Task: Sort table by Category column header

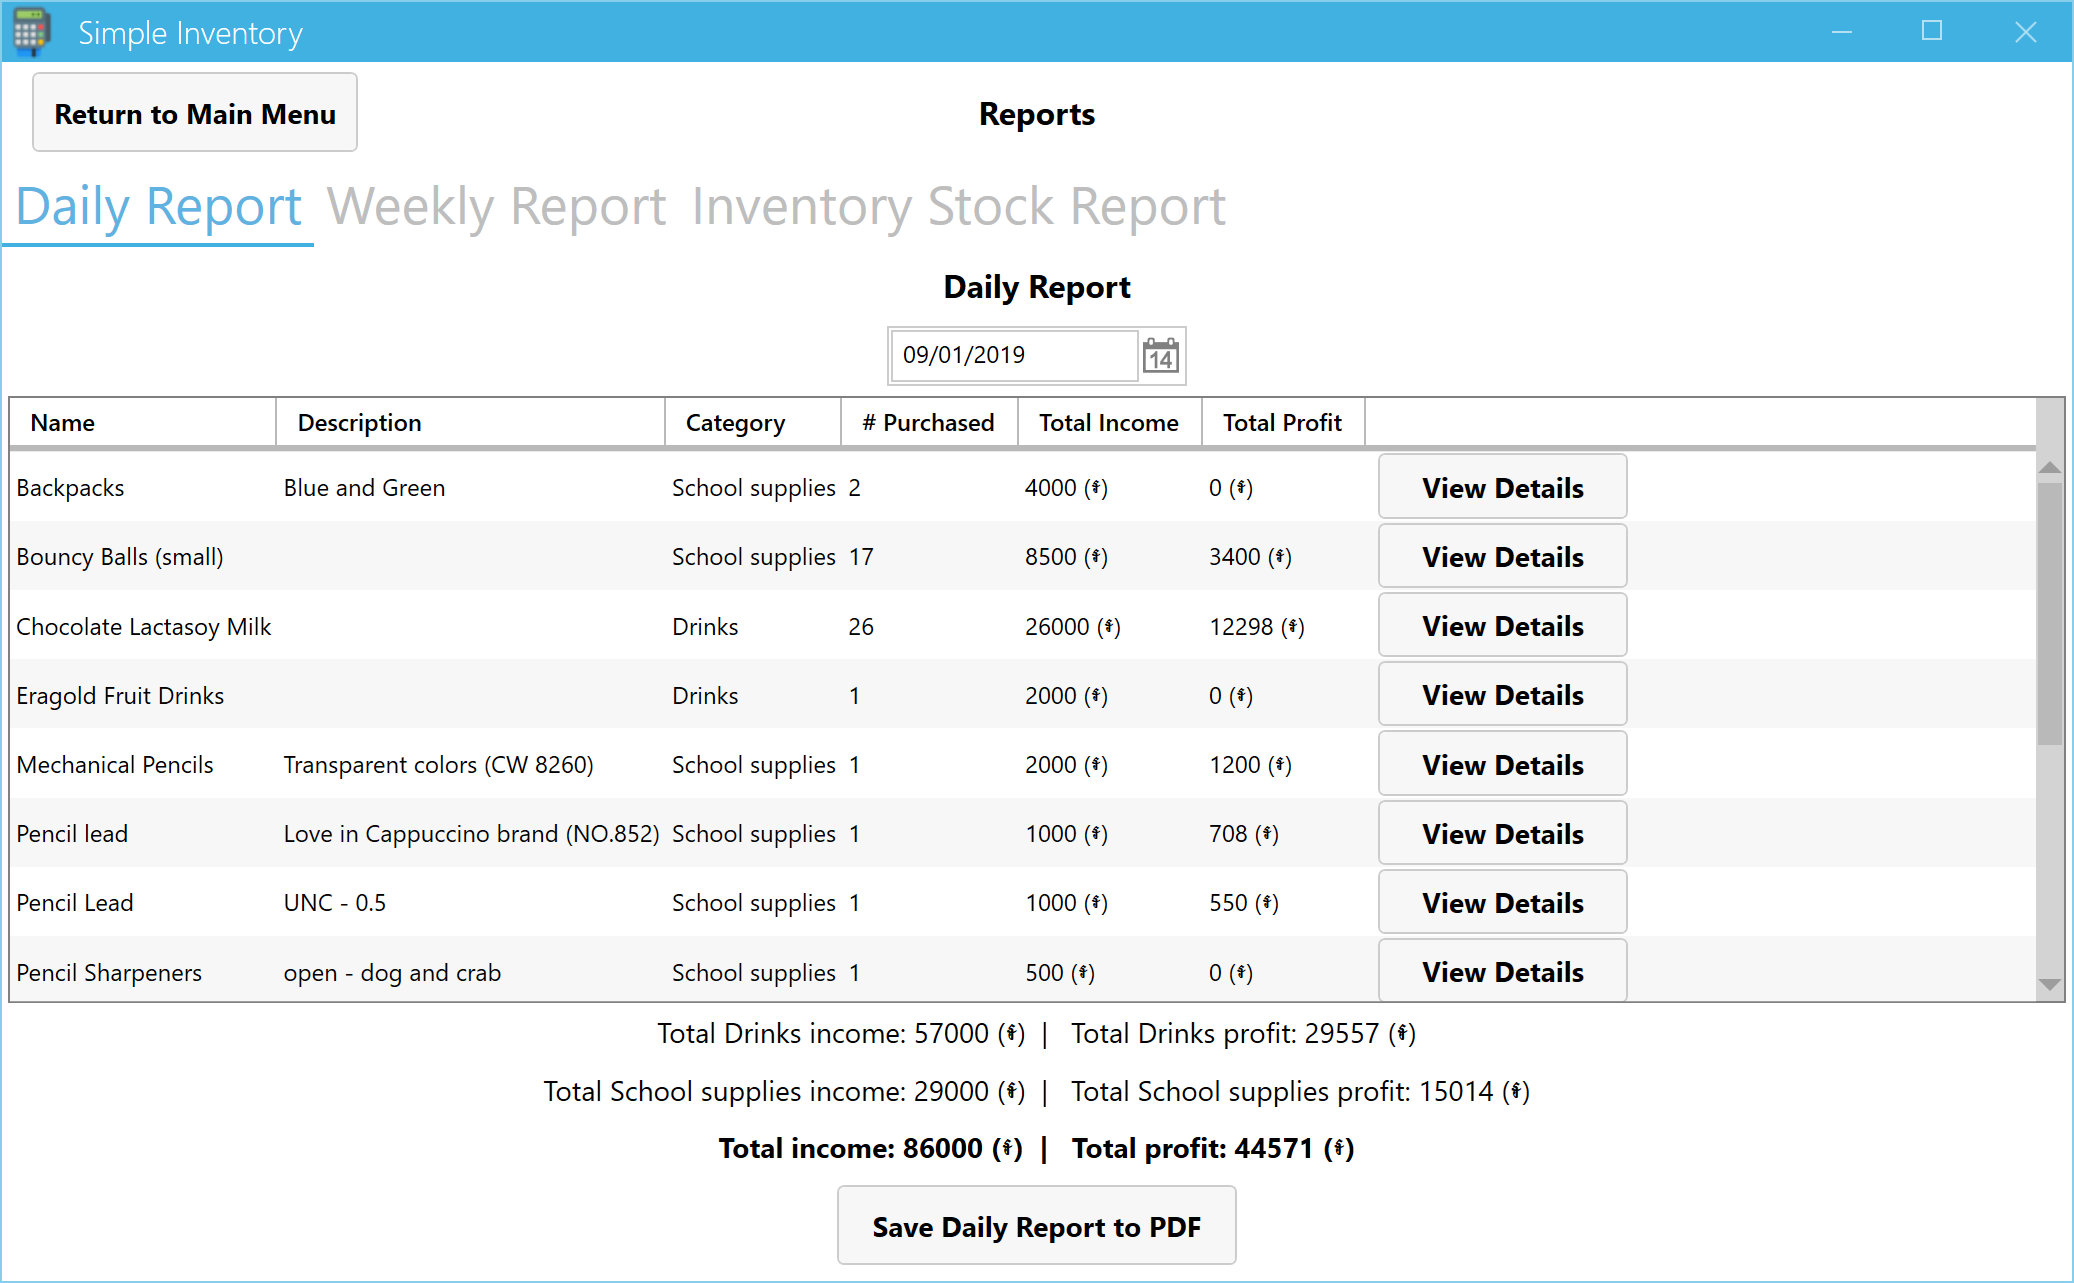Action: [735, 423]
